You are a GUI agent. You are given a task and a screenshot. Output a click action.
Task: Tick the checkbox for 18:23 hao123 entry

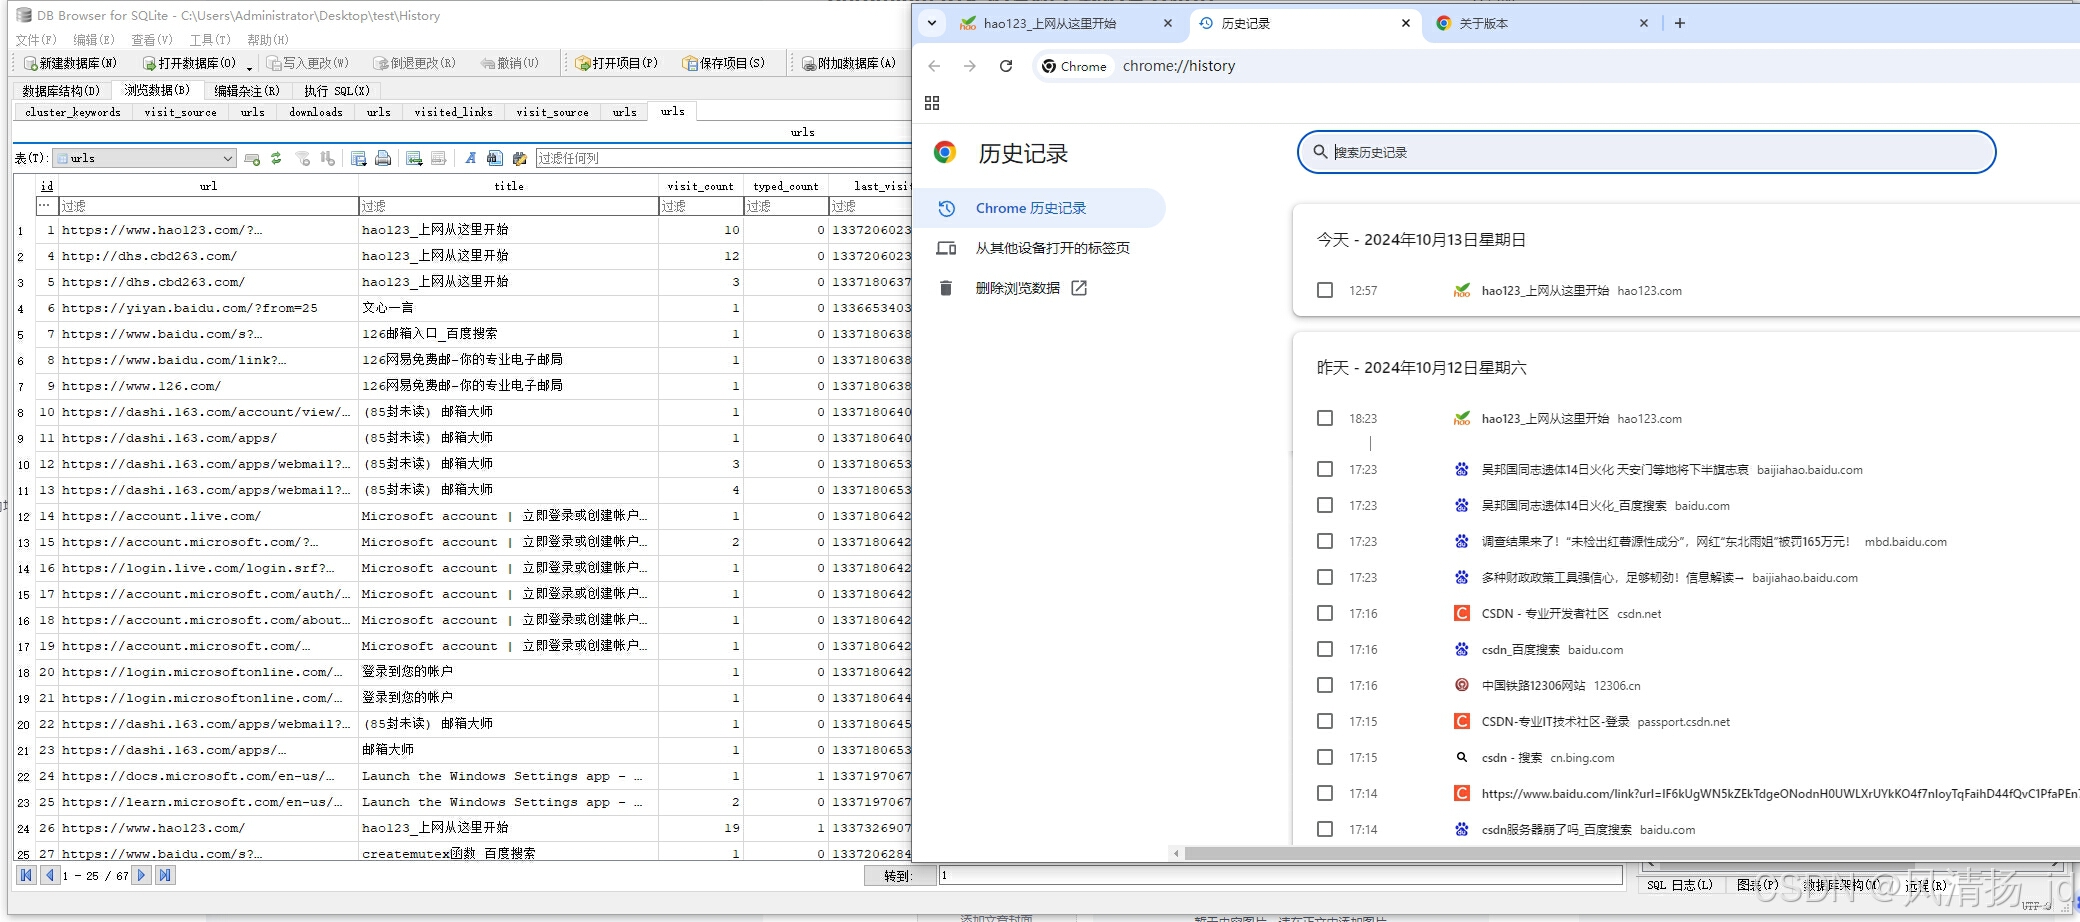click(x=1325, y=418)
